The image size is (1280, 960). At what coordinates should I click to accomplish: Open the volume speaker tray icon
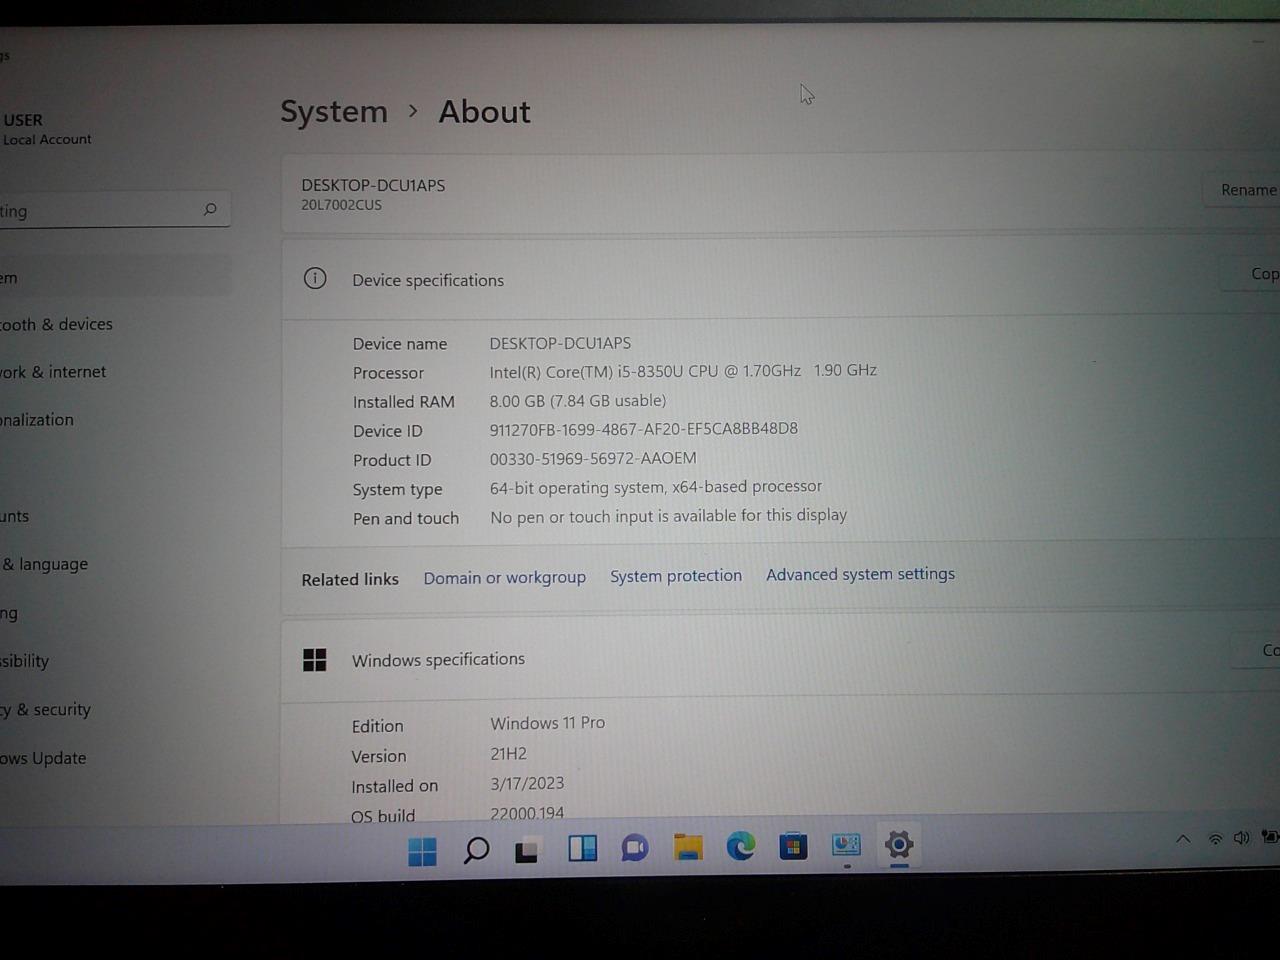(1241, 837)
